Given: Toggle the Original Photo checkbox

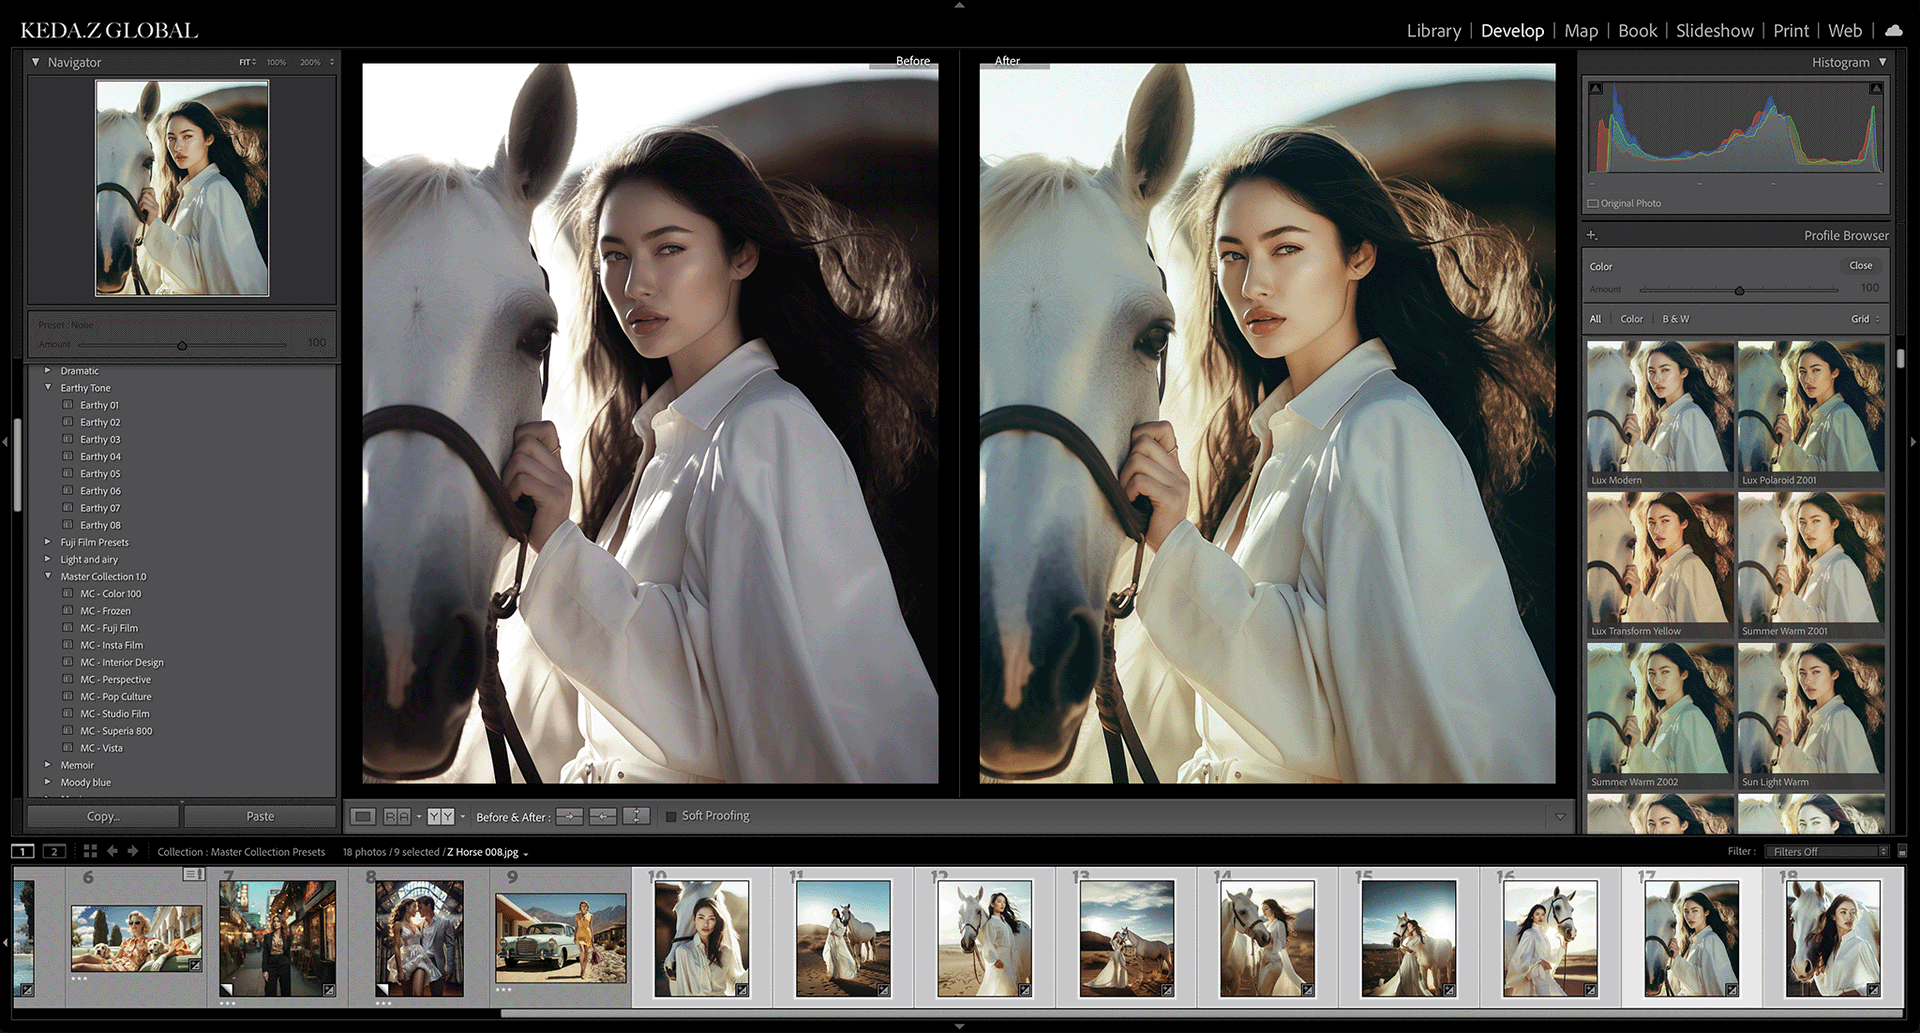Looking at the screenshot, I should click(1593, 204).
